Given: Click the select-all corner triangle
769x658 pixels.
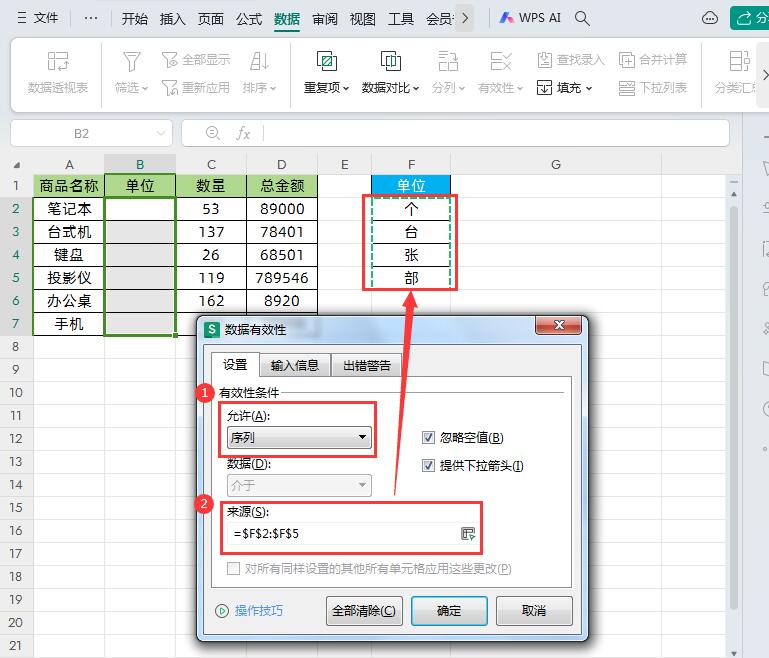Looking at the screenshot, I should (x=17, y=165).
